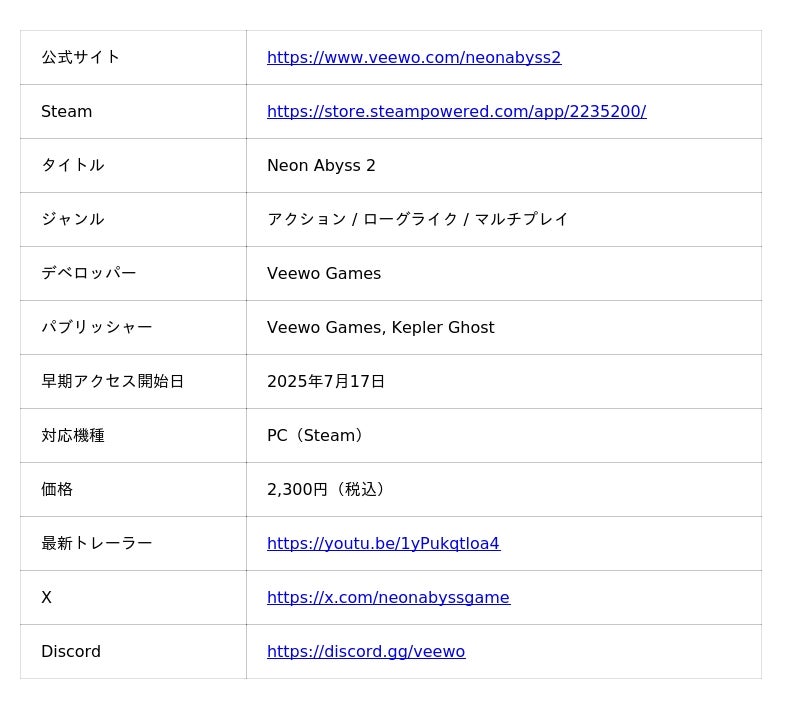Click the 'Steam' row label
800x709 pixels.
66,112
